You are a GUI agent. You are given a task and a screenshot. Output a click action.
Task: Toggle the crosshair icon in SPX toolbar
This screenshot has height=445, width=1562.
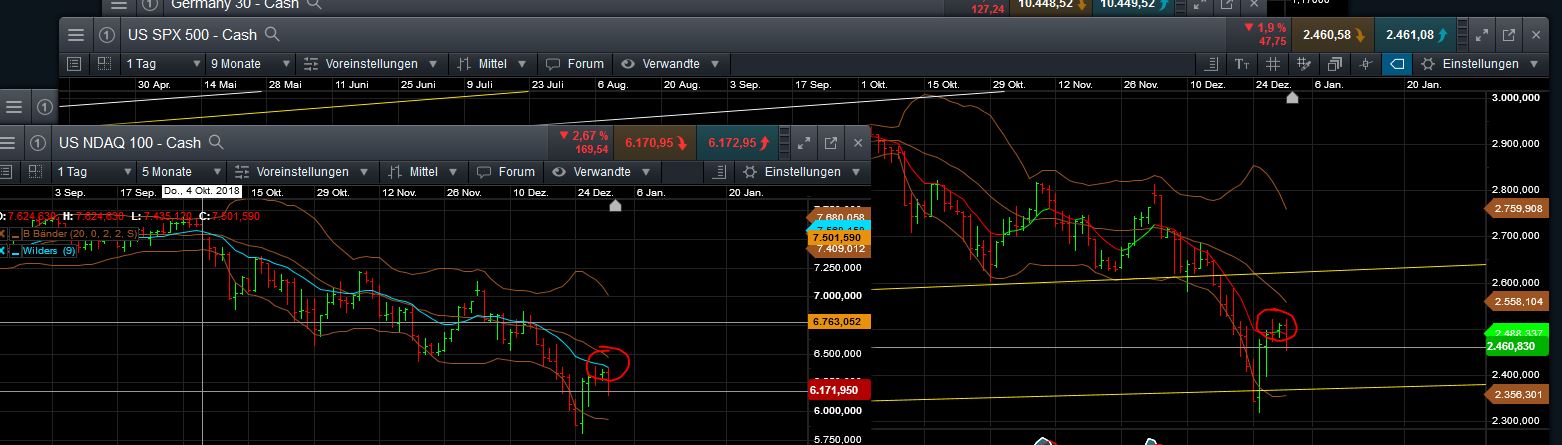click(1366, 63)
